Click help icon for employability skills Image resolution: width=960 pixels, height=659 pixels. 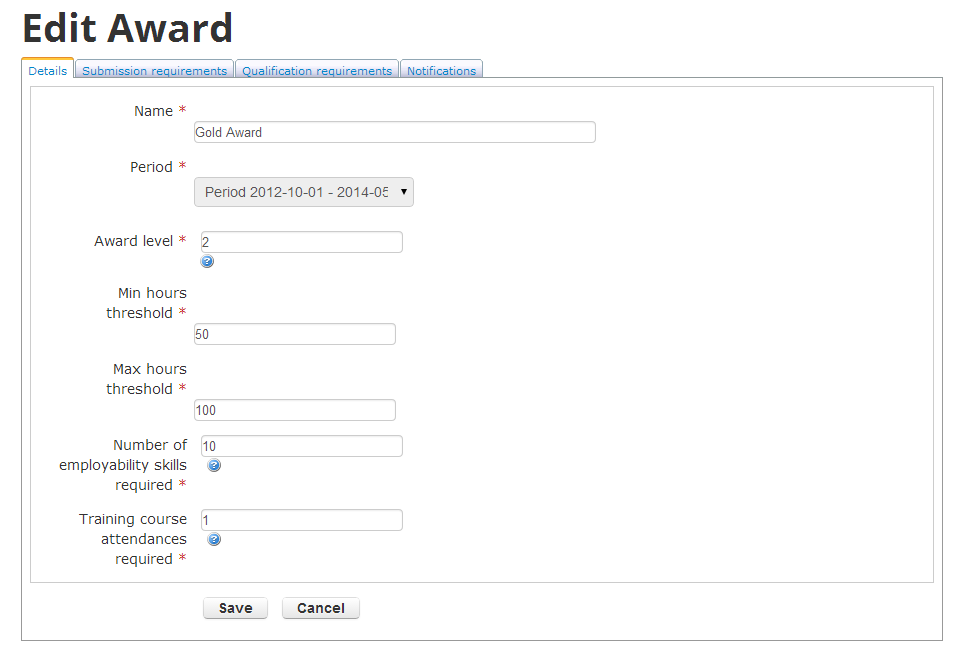click(214, 465)
